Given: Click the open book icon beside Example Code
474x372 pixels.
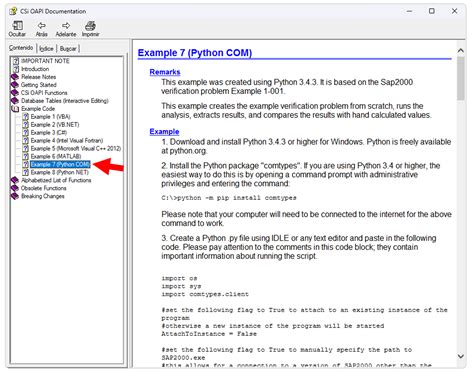Looking at the screenshot, I should [15, 109].
